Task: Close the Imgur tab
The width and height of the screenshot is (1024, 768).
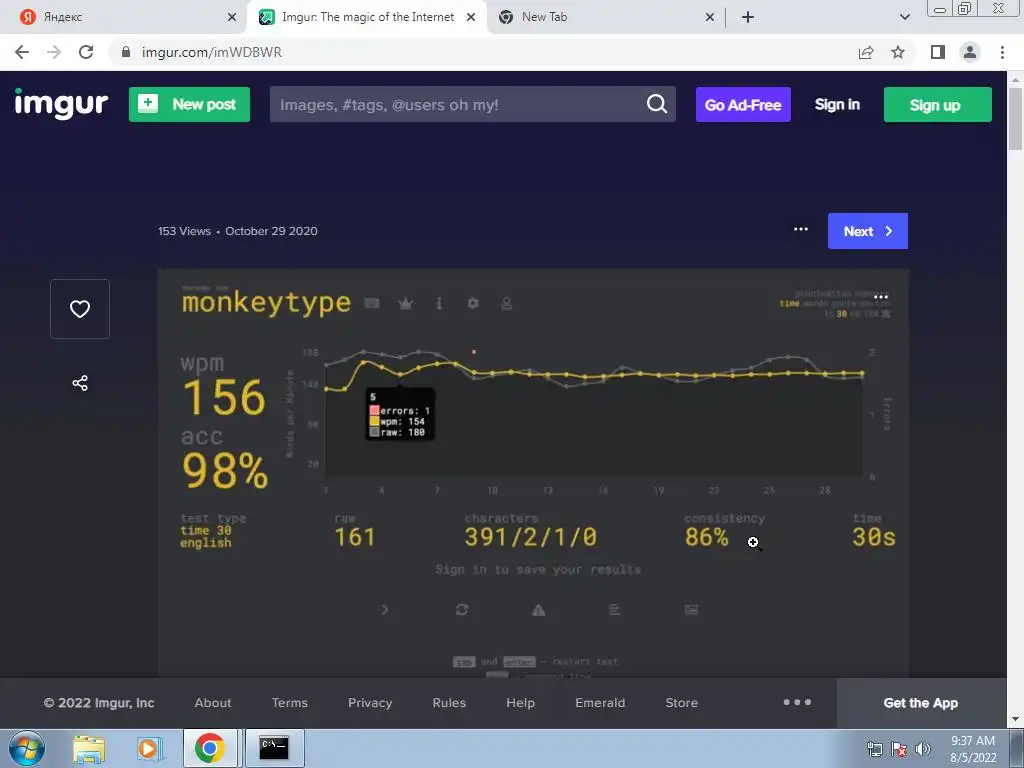Action: pos(471,18)
